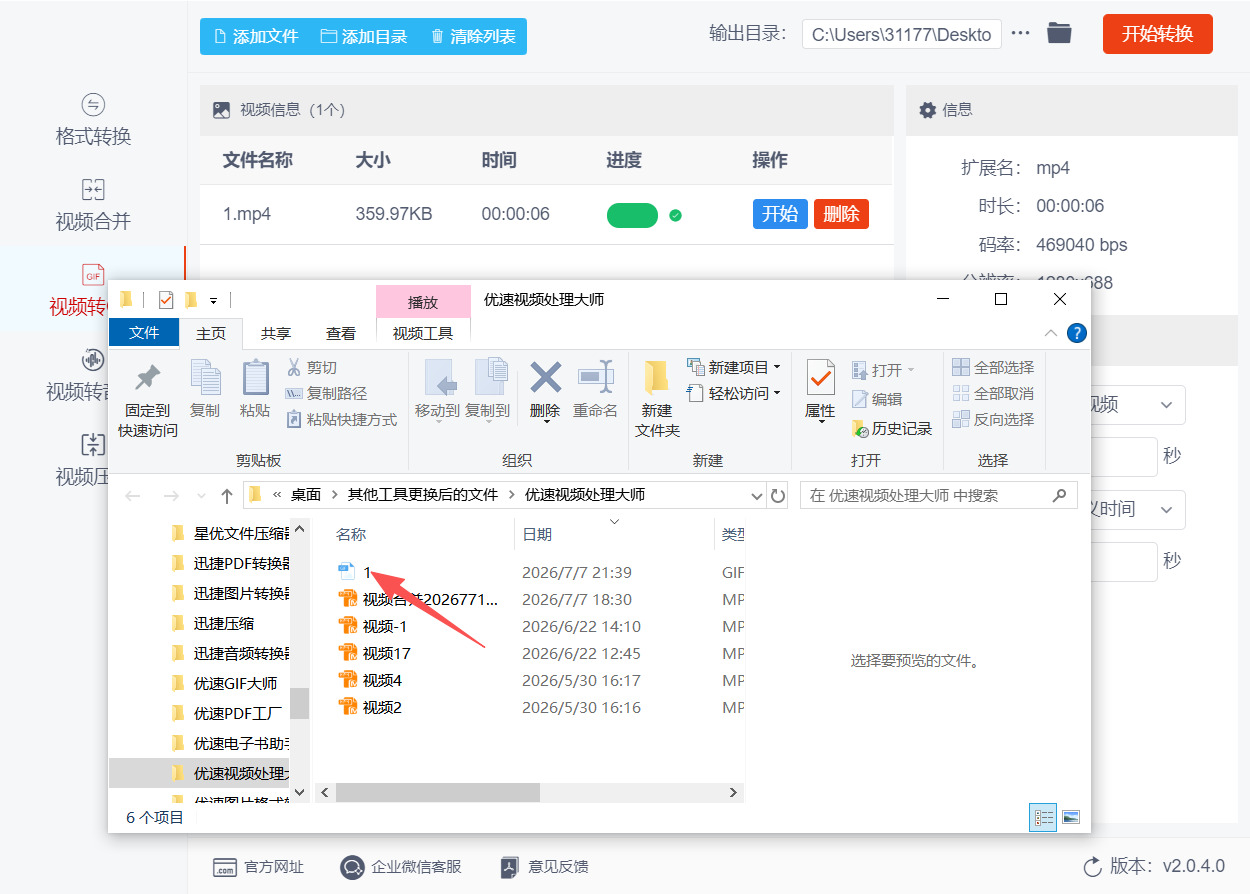Screen dimensions: 1250x894
Task: Click the blue 开始 button for 1.mp4
Action: pyautogui.click(x=780, y=213)
